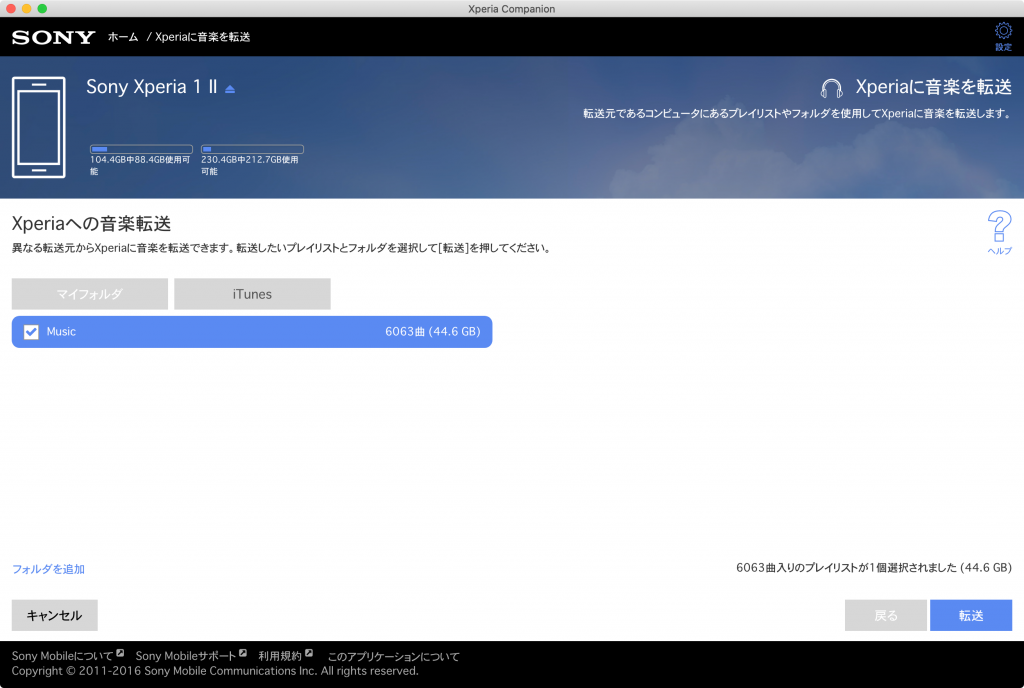The image size is (1024, 688).
Task: Open Sony Mobileサポート link
Action: point(185,656)
